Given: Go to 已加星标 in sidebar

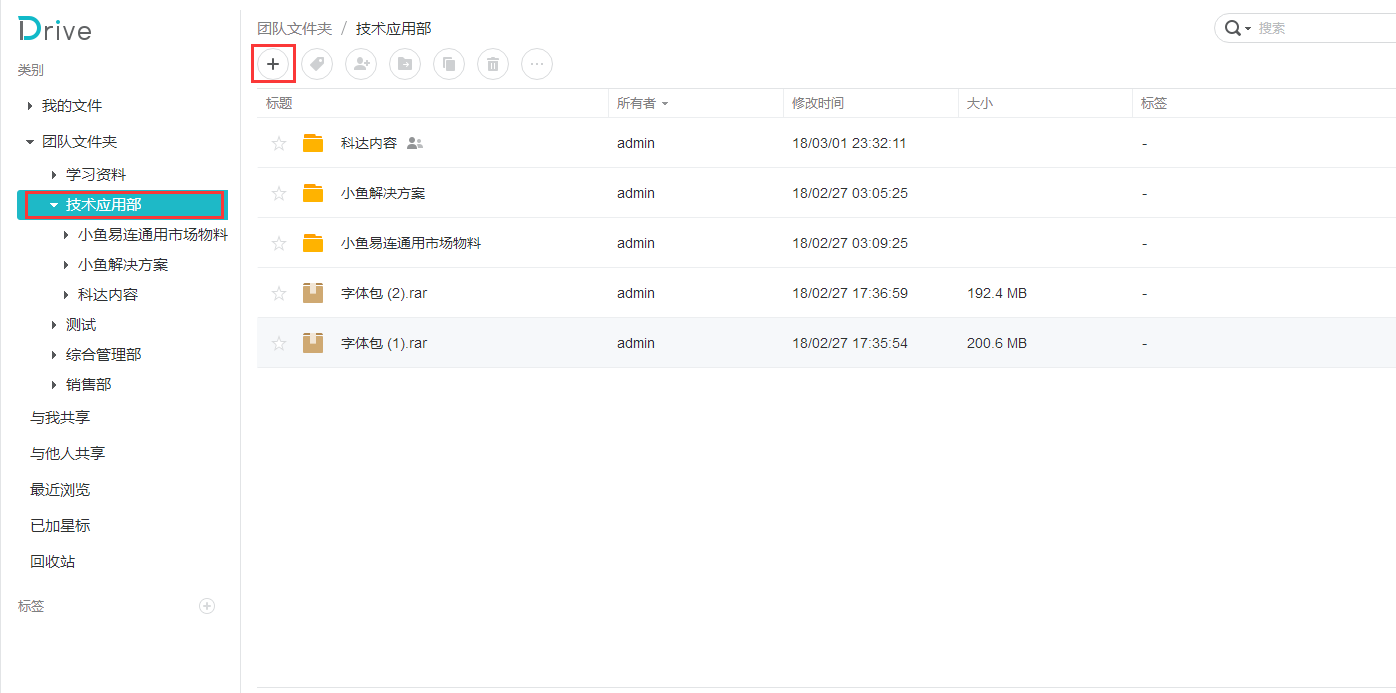Looking at the screenshot, I should (x=60, y=526).
